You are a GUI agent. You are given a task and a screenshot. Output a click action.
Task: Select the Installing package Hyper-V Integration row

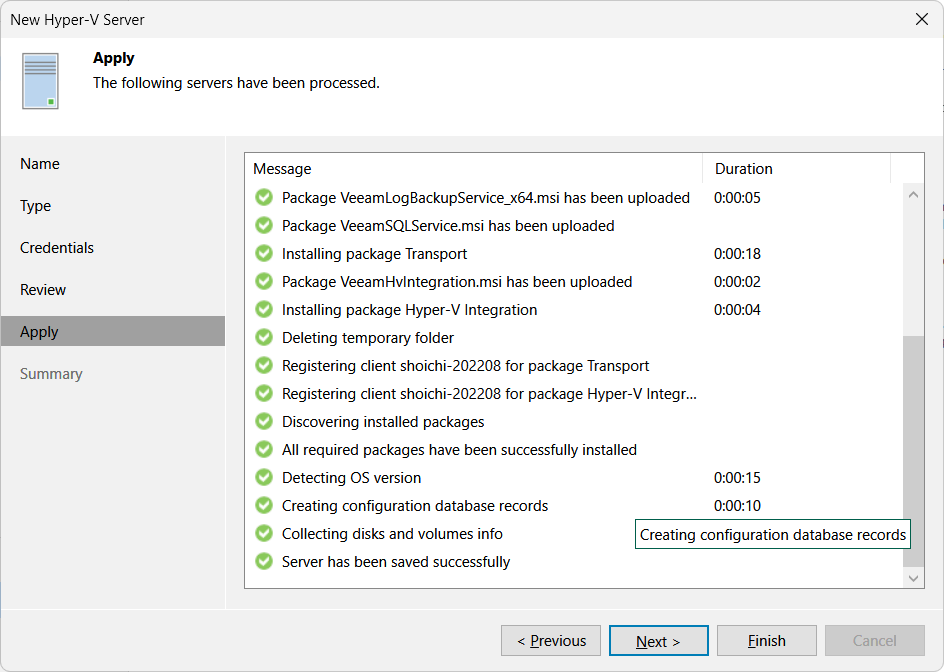click(x=574, y=310)
